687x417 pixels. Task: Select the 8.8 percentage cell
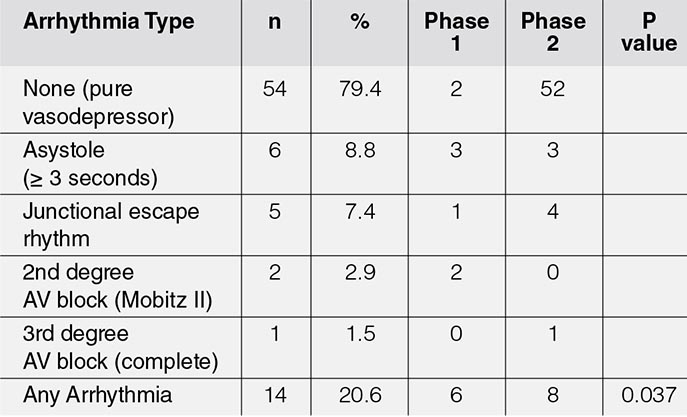coord(360,150)
